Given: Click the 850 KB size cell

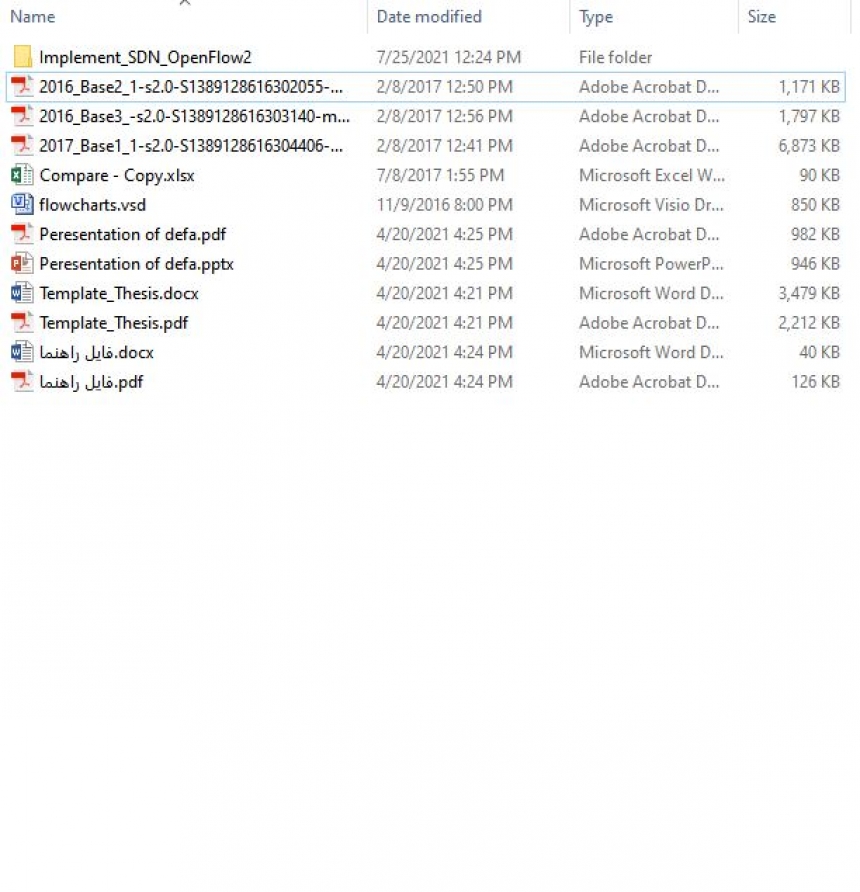Looking at the screenshot, I should [815, 205].
